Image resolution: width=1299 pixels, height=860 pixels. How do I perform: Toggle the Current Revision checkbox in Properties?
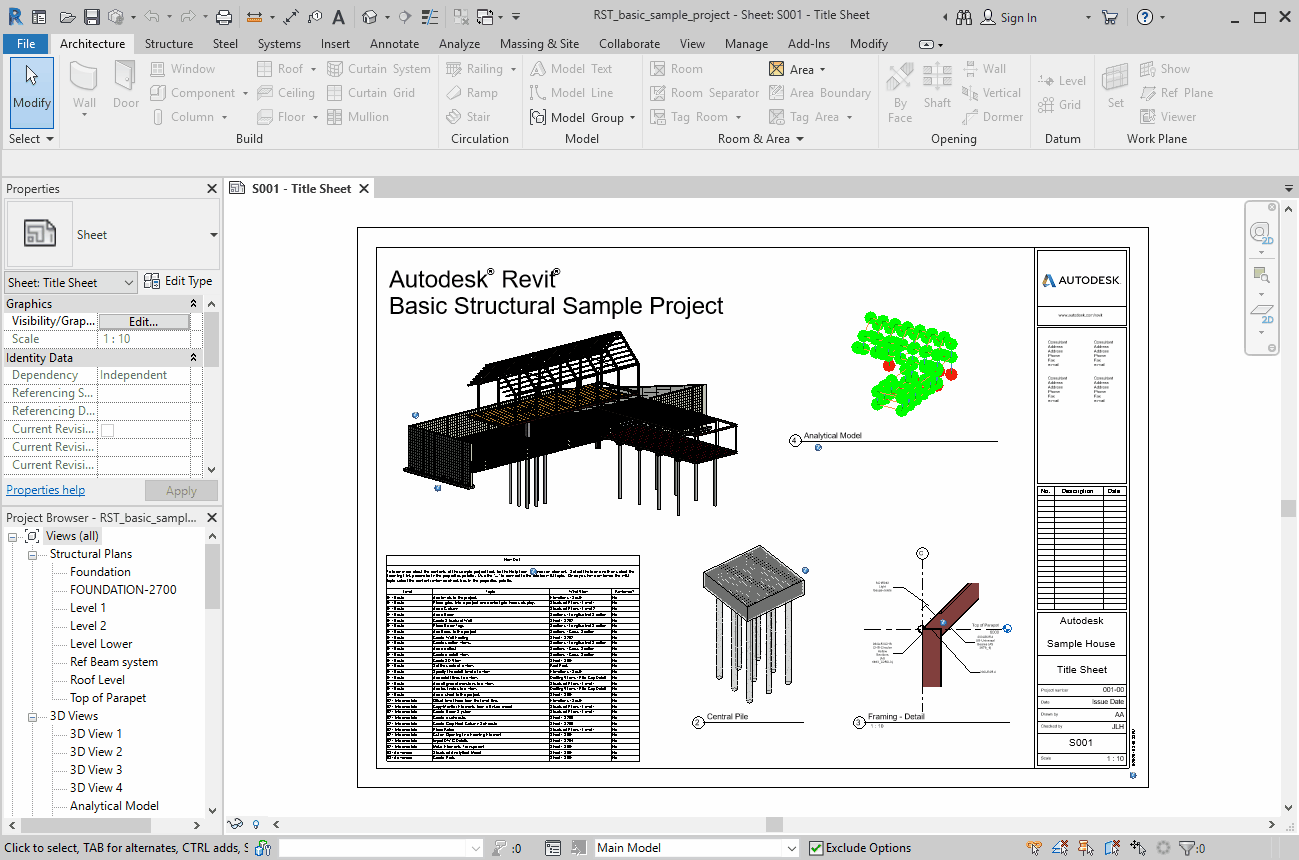pos(107,429)
